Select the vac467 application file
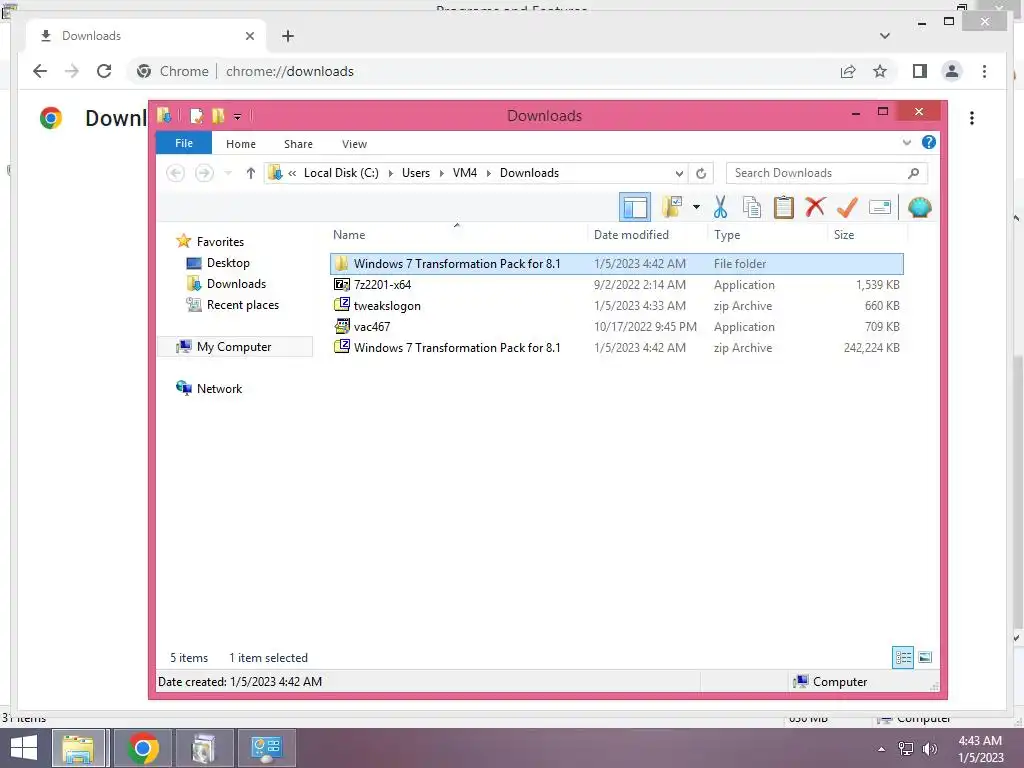 (616, 327)
